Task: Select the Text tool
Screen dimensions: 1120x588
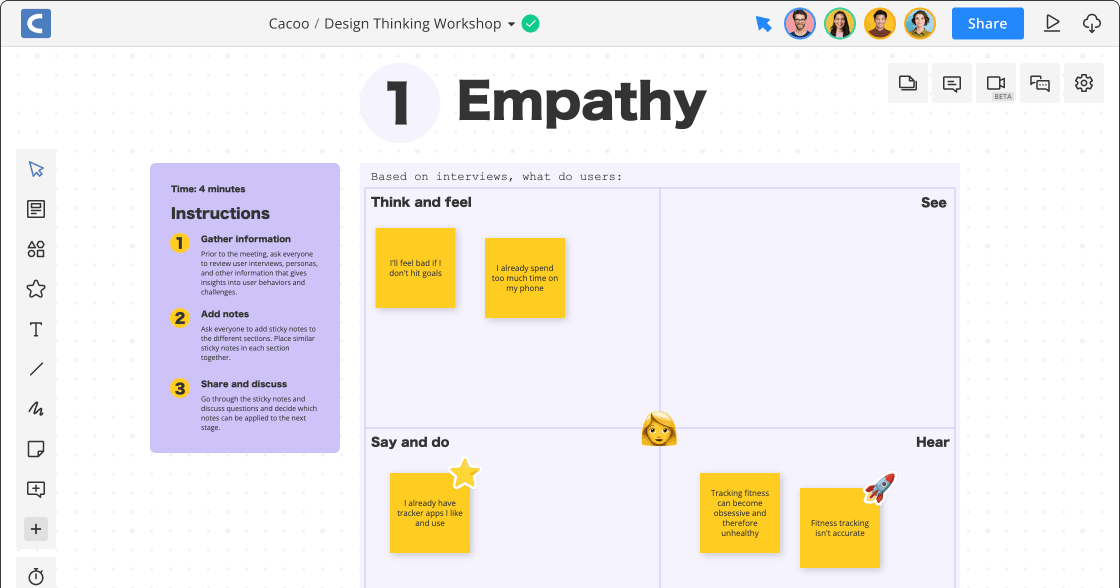Action: pos(36,328)
